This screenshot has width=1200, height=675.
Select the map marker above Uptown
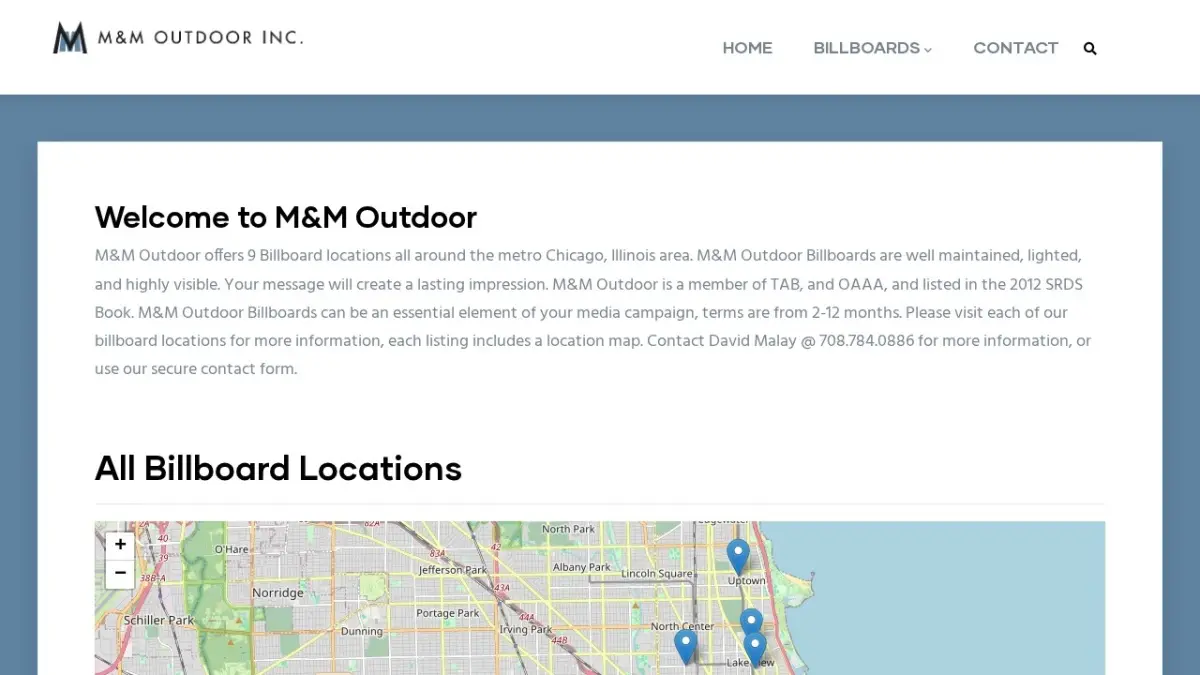pyautogui.click(x=738, y=557)
